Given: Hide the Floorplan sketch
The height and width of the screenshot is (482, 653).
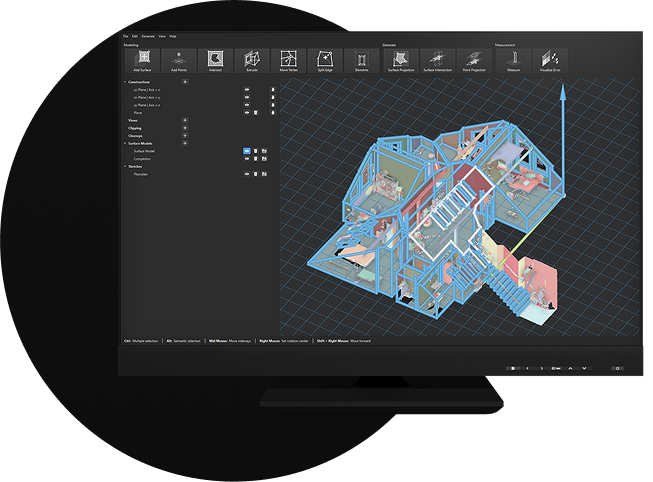Looking at the screenshot, I should (x=247, y=173).
